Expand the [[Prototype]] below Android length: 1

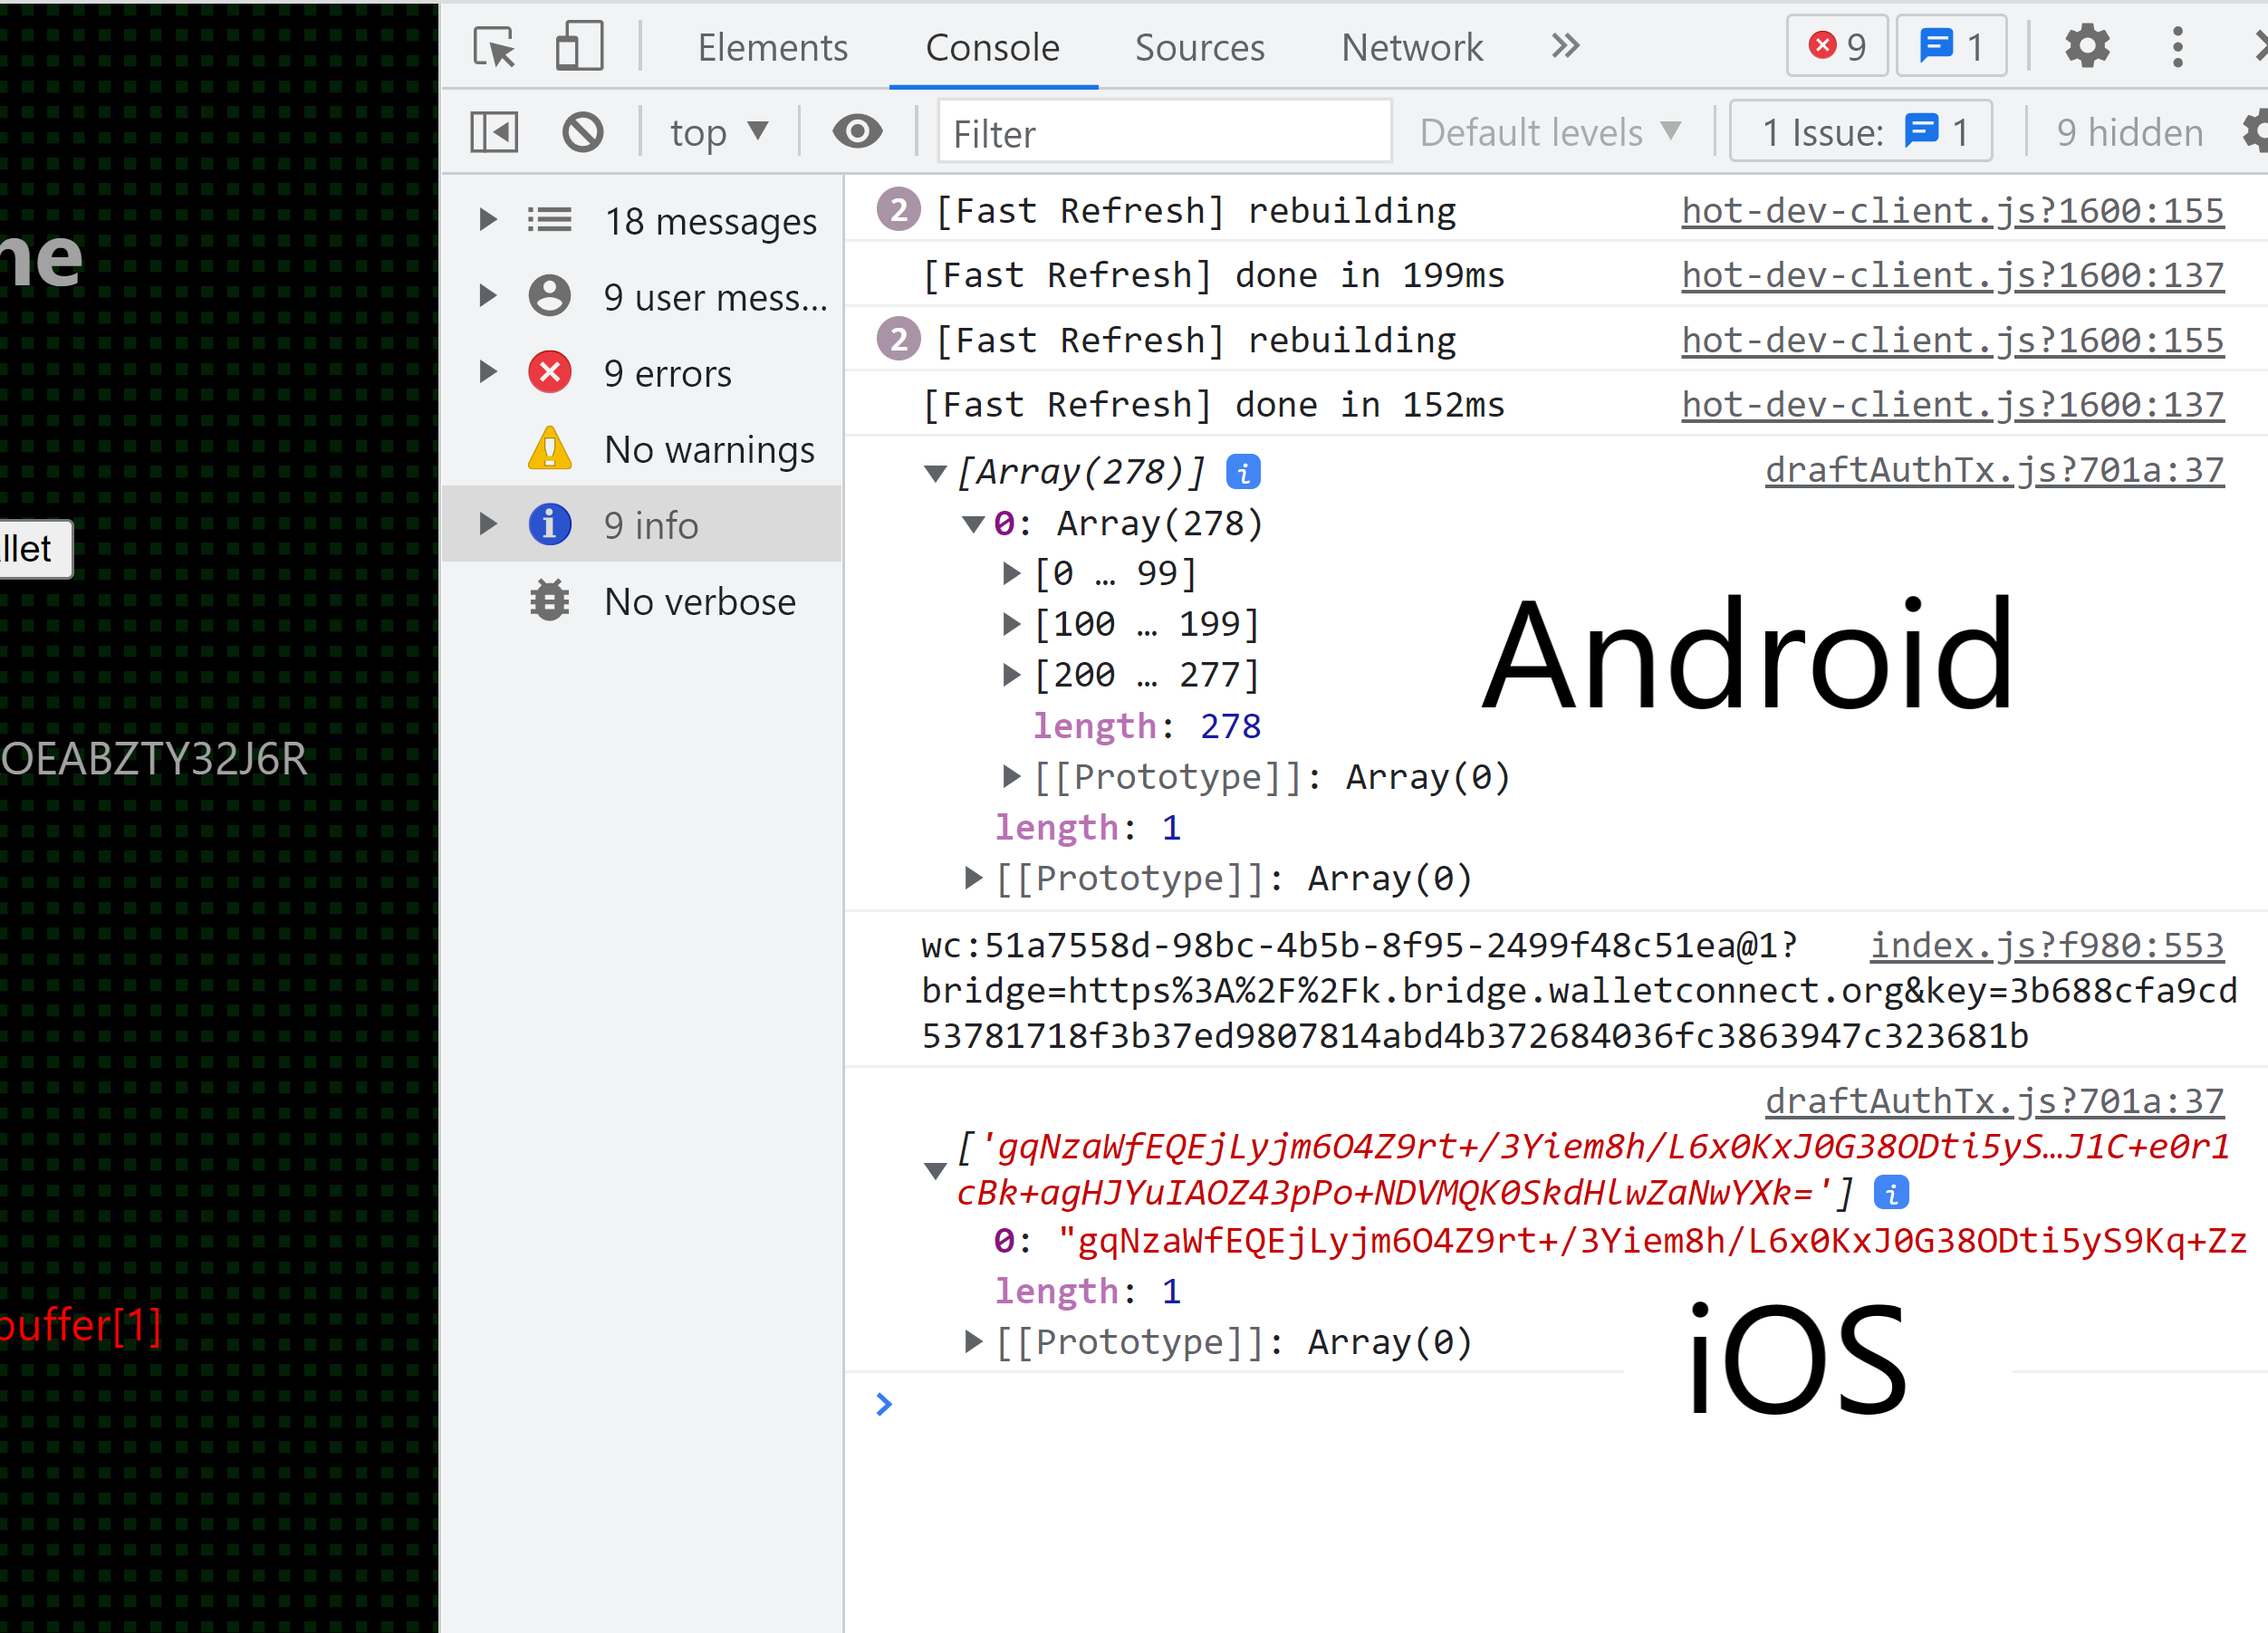click(x=973, y=878)
